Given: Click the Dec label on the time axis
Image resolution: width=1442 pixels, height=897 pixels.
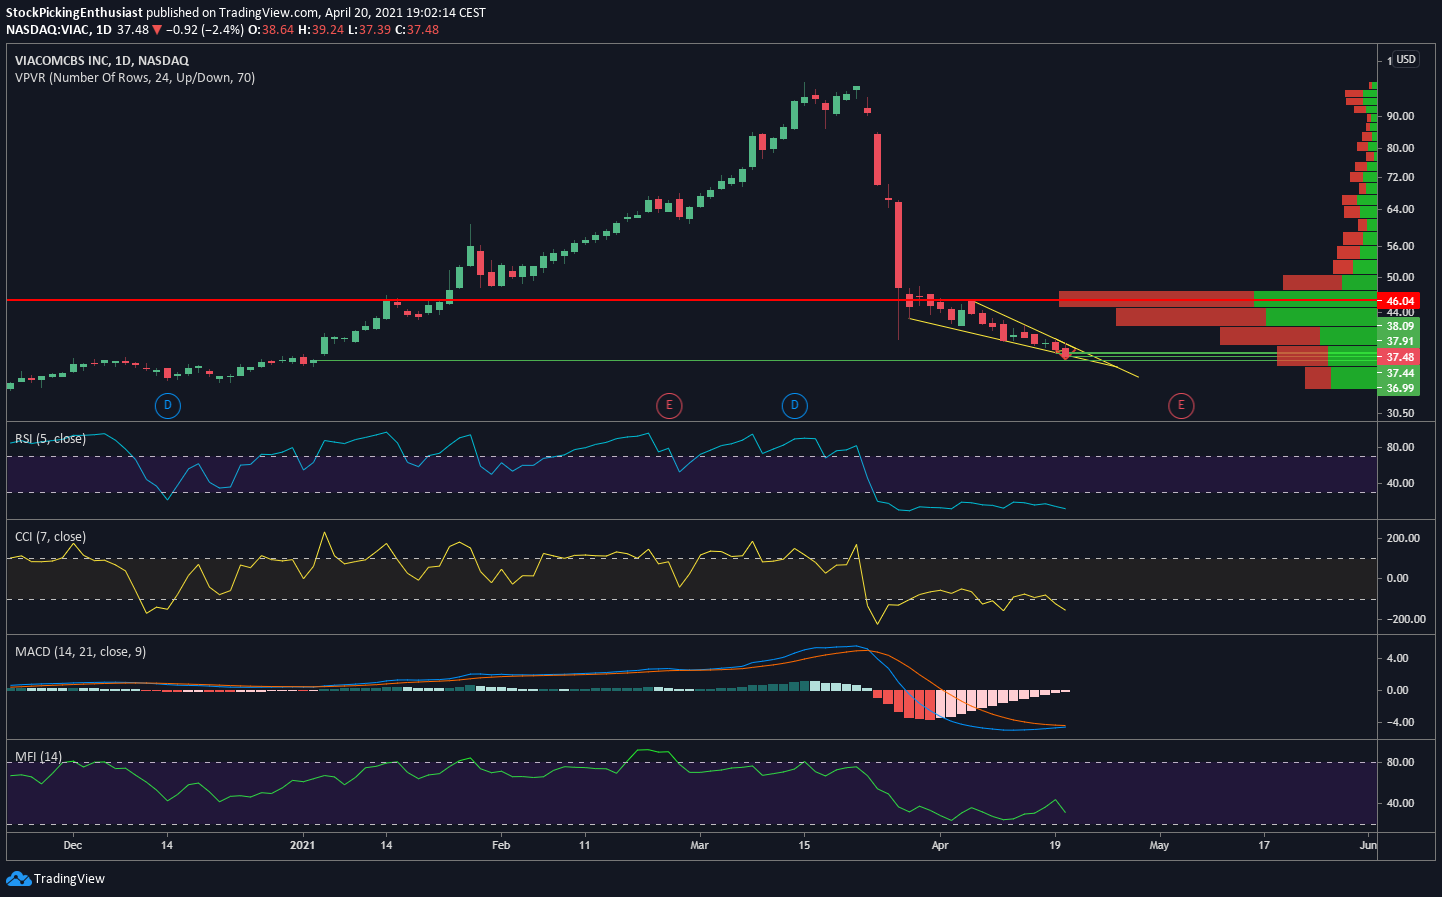Looking at the screenshot, I should point(72,845).
